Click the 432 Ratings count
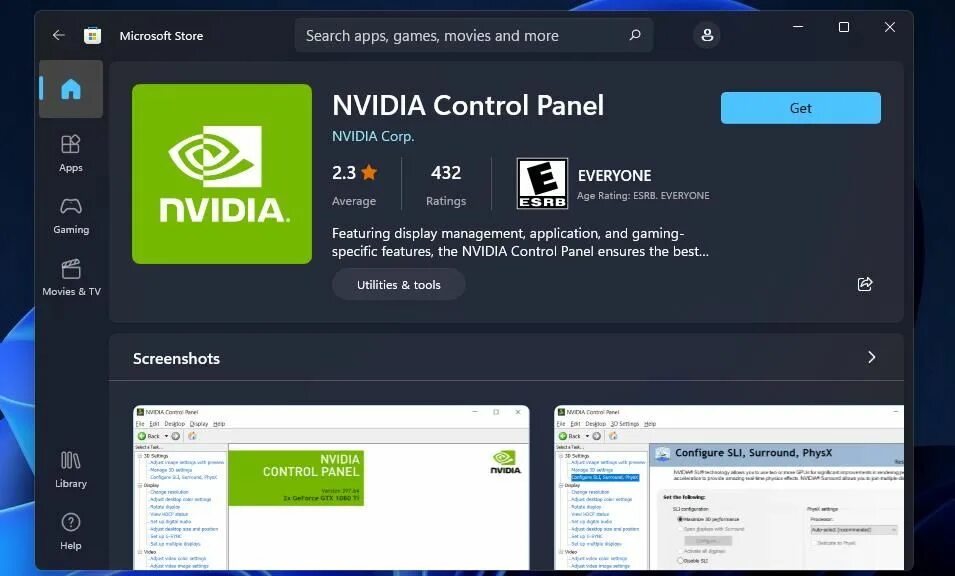955x576 pixels. coord(446,185)
